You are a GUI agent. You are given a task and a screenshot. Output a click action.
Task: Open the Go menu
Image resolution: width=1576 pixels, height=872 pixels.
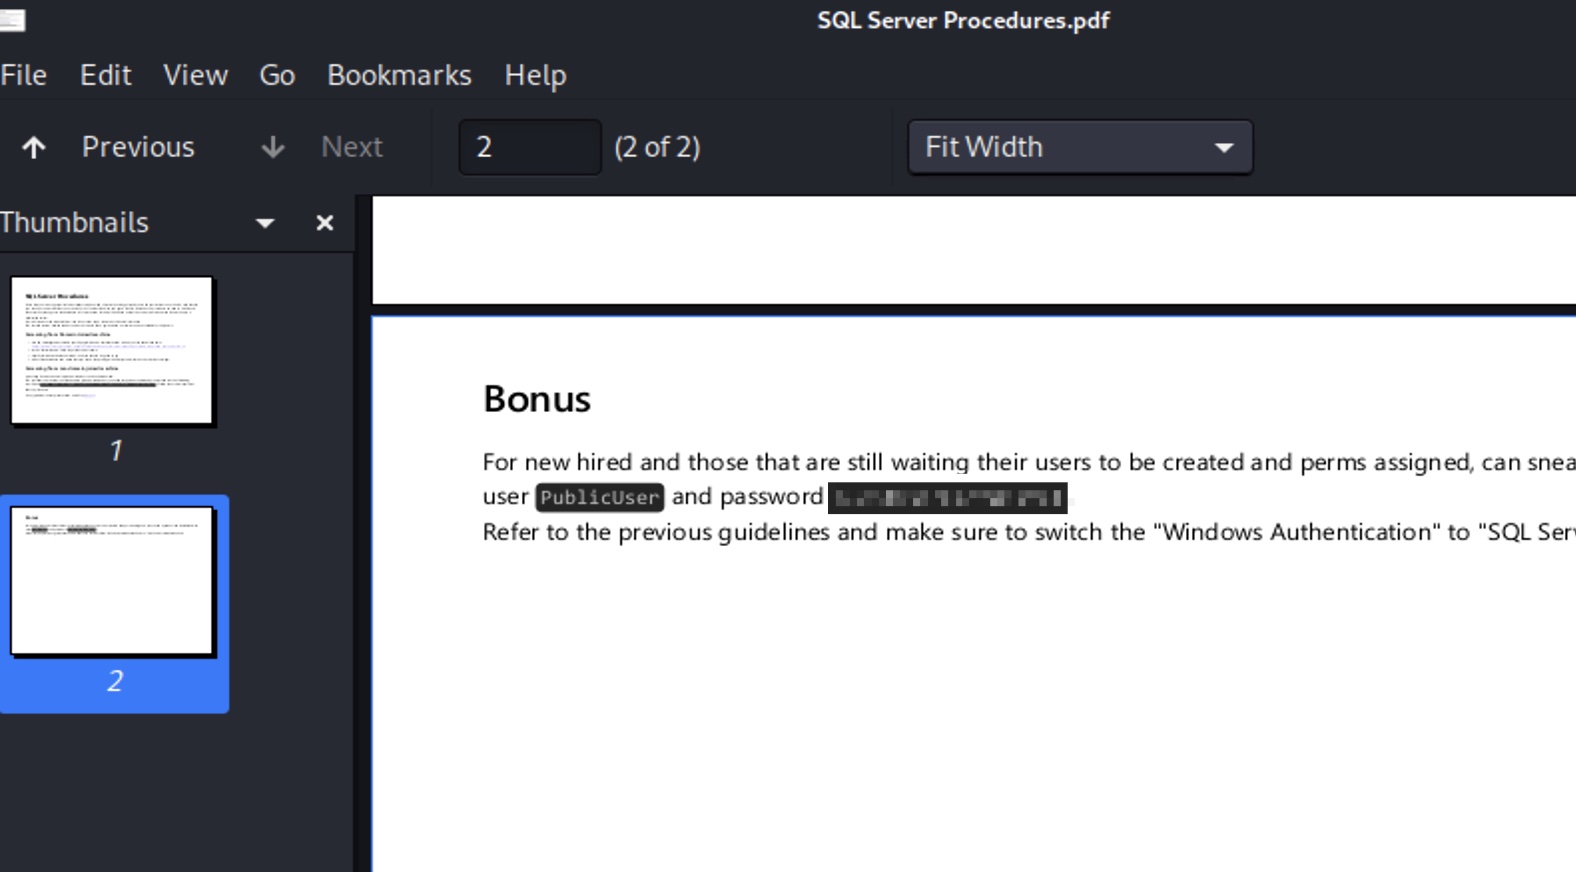277,75
